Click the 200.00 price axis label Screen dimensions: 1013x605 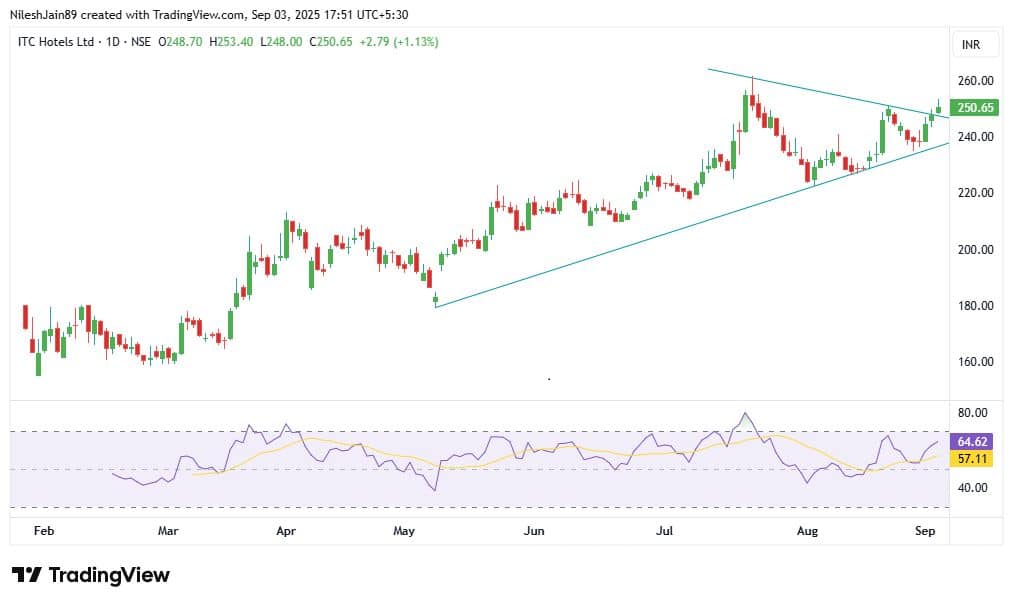point(976,249)
